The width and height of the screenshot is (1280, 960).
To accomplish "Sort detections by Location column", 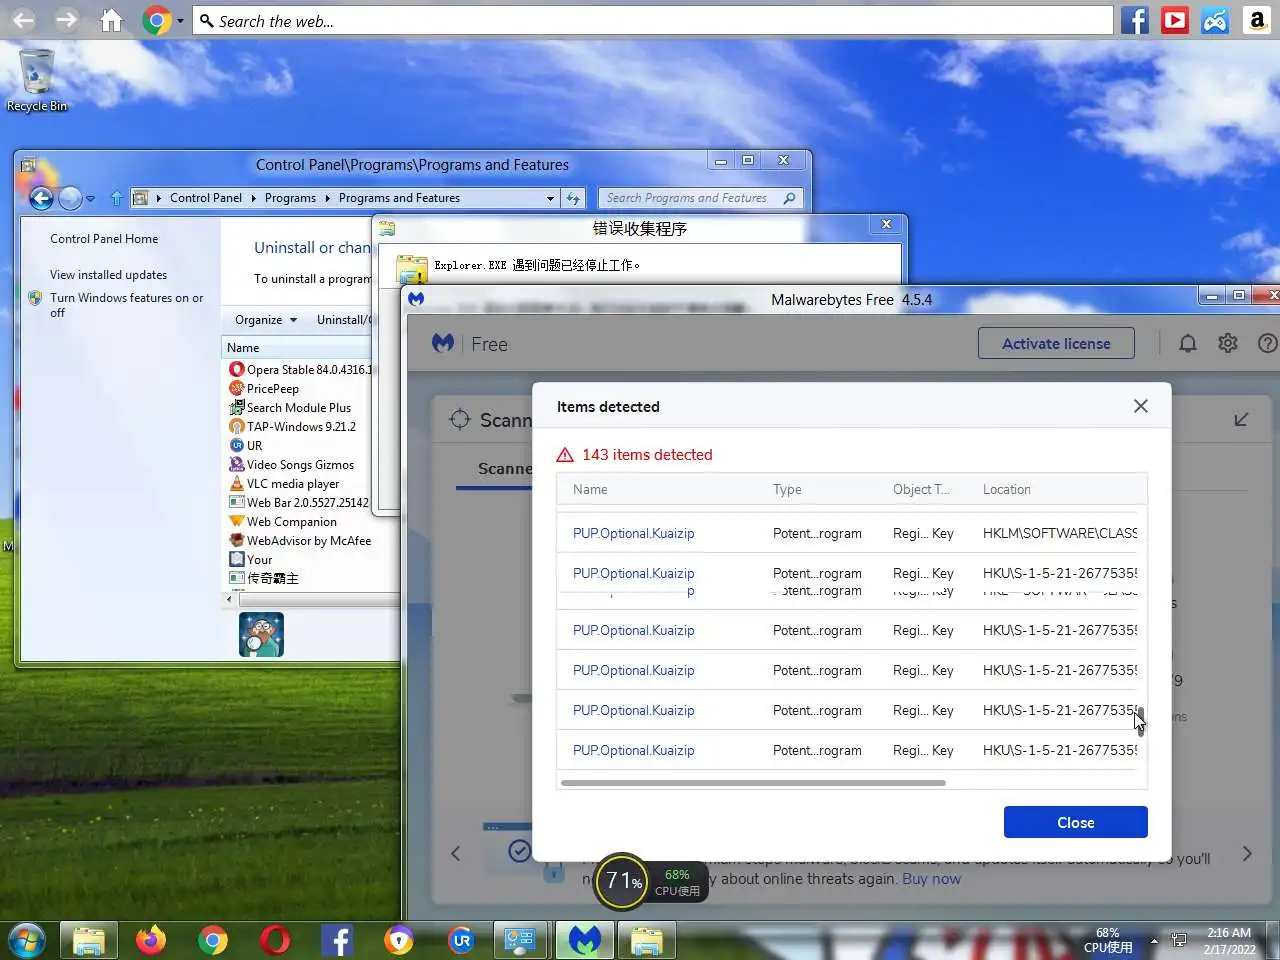I will point(1006,489).
